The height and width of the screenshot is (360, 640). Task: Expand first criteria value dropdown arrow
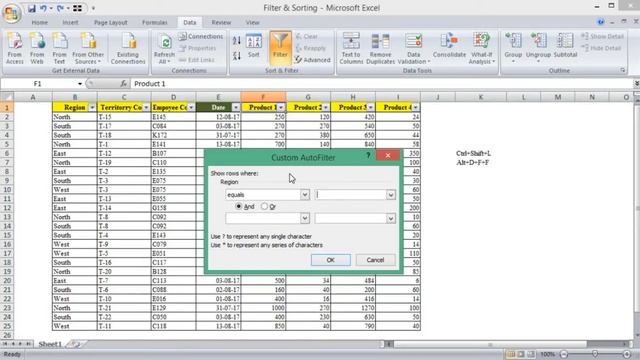391,195
